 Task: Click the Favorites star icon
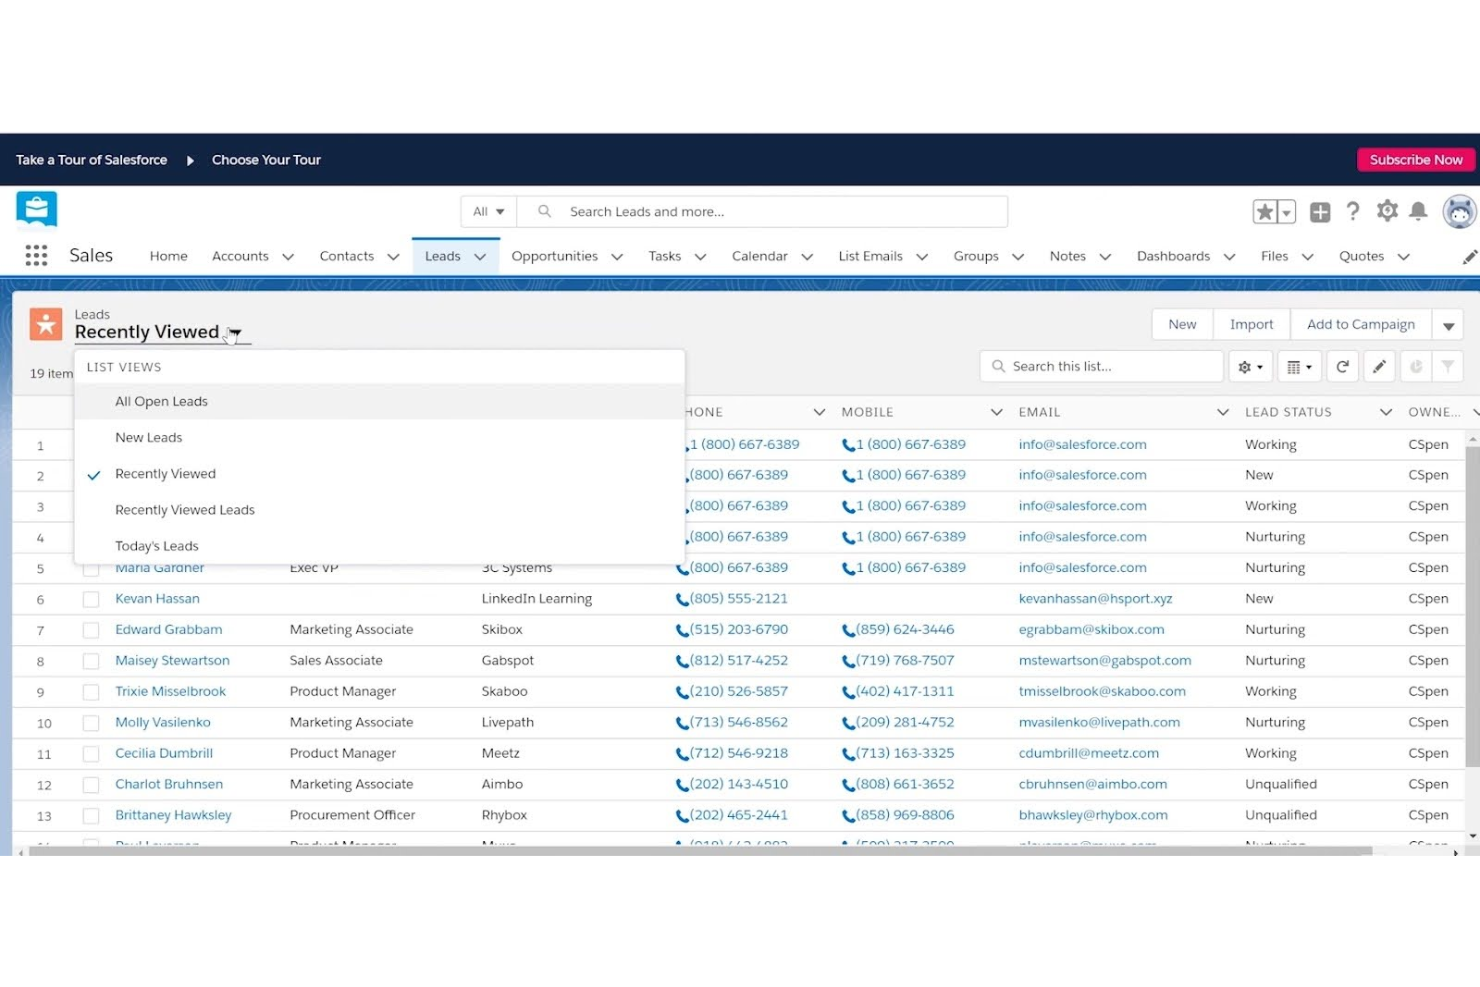(1264, 212)
